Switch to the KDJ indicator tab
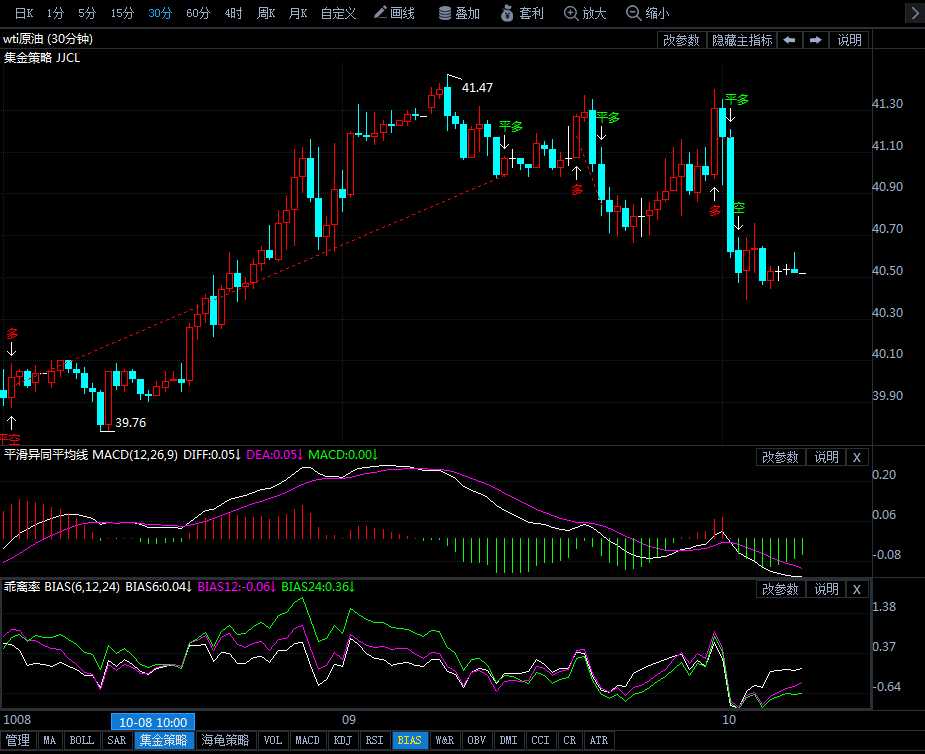This screenshot has height=754, width=925. [342, 741]
